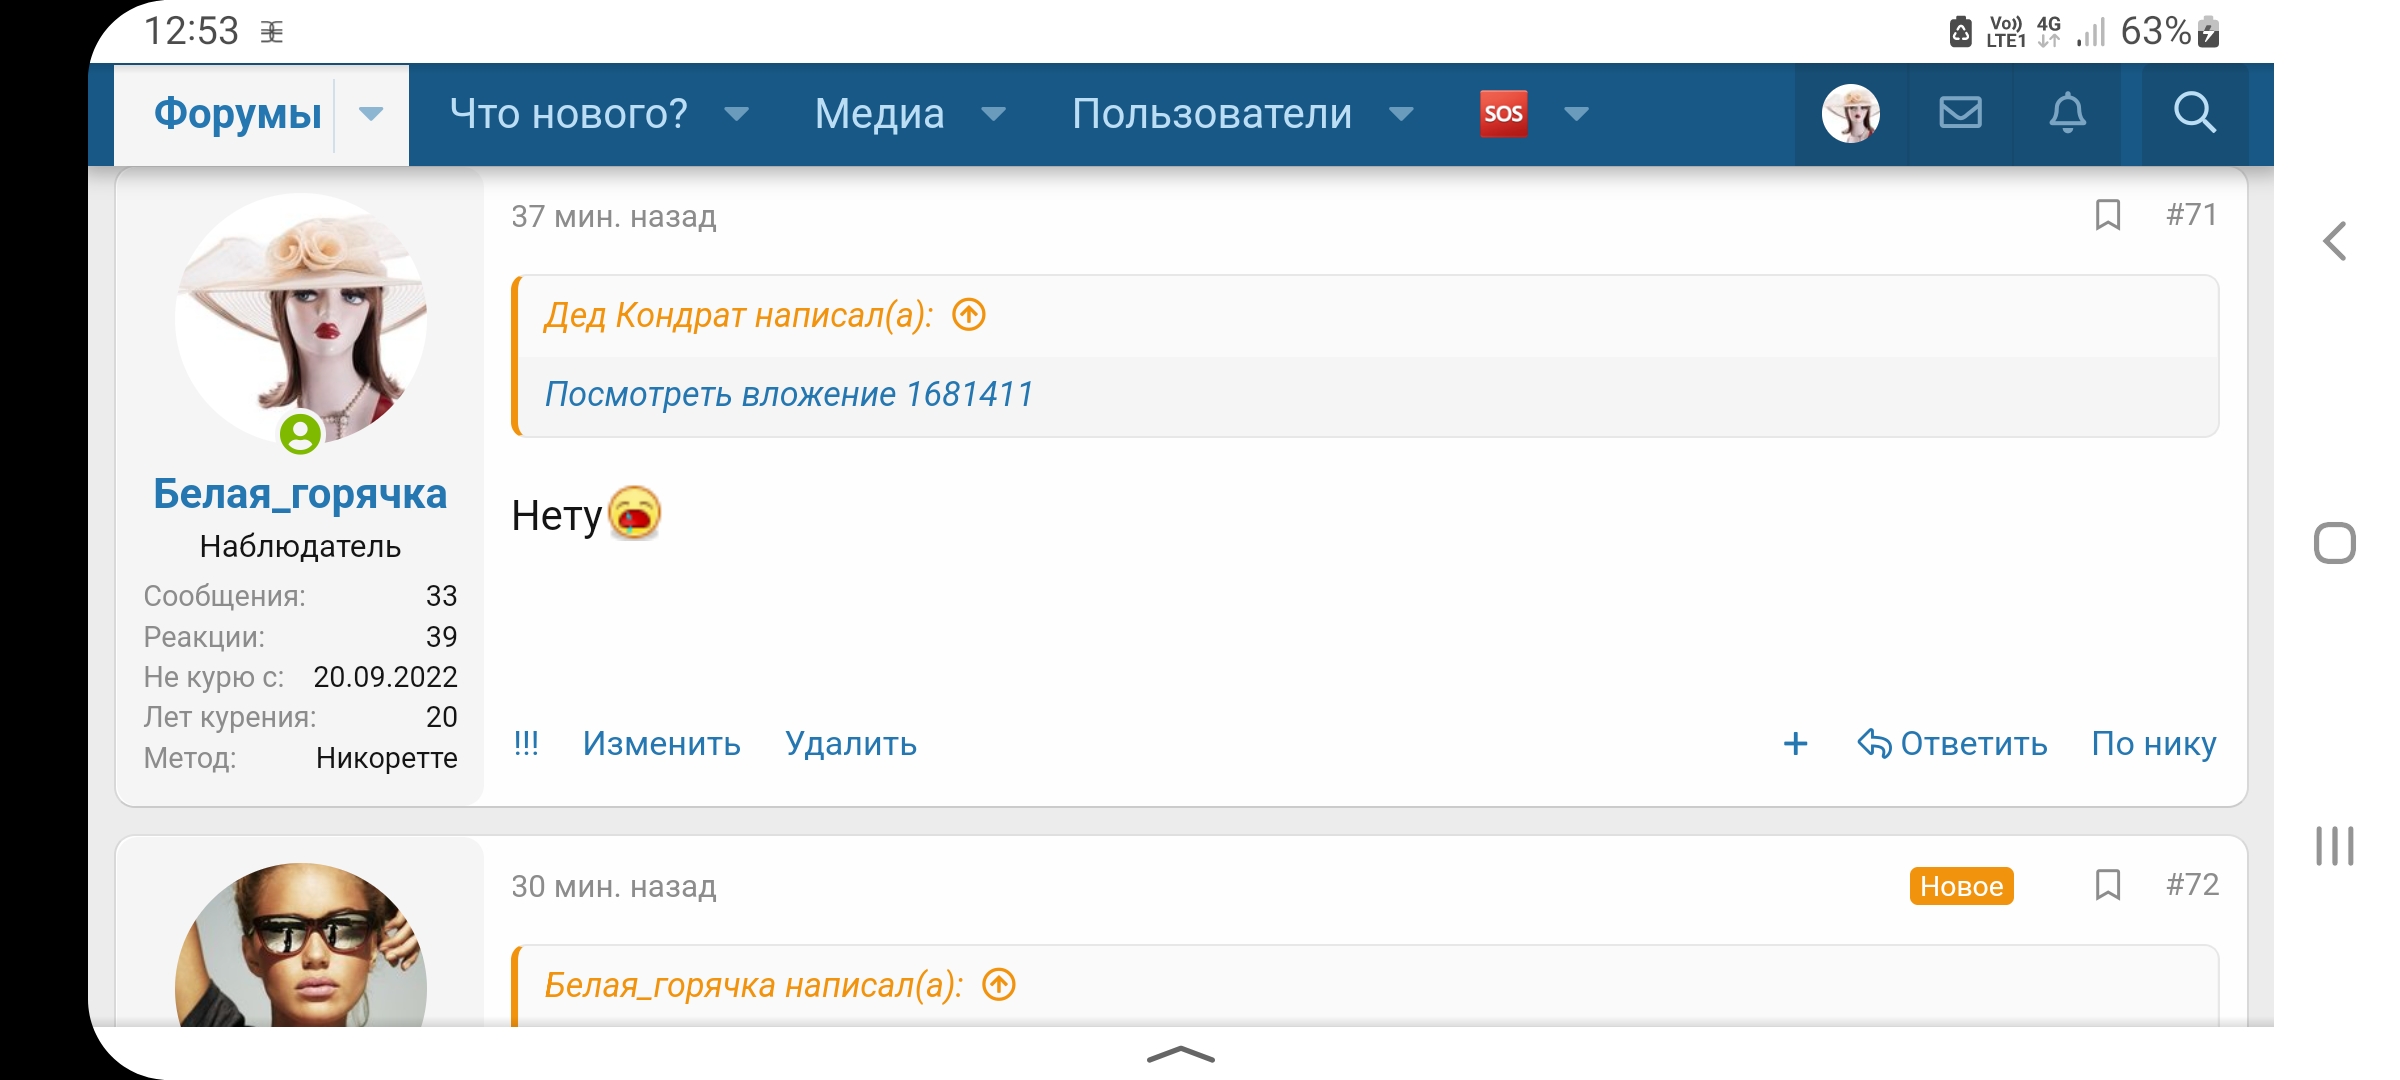Open the inbox envelope icon
Viewport: 2400px width, 1080px height.
[1960, 113]
